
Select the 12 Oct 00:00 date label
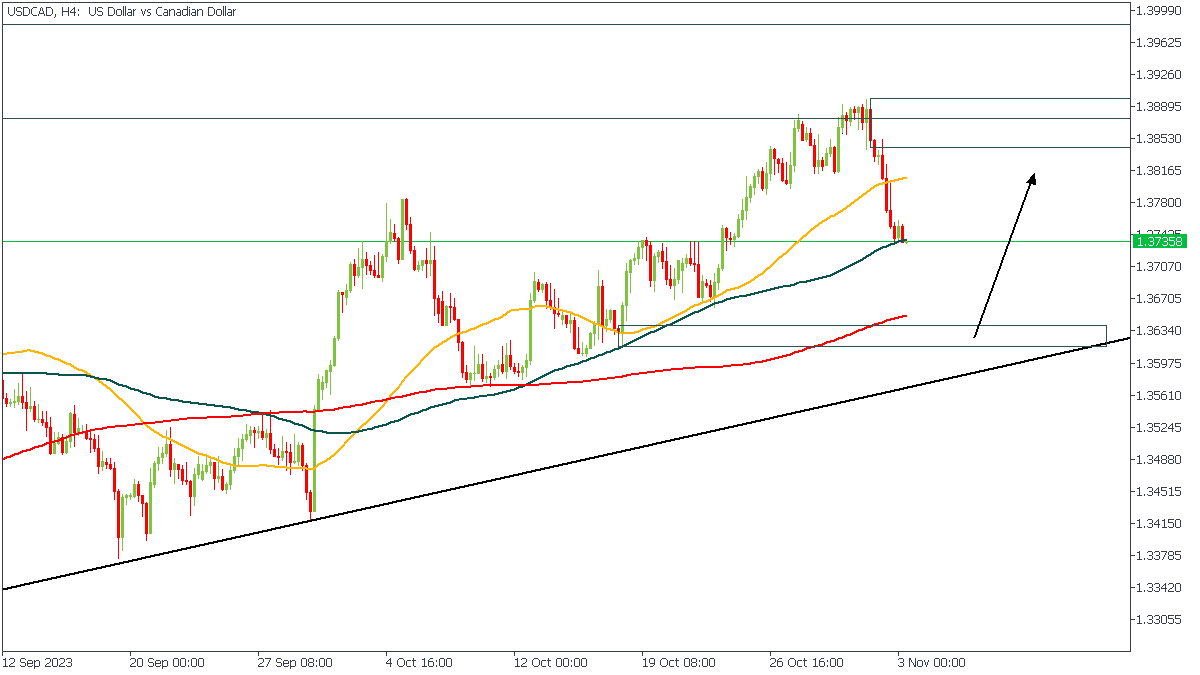point(548,662)
